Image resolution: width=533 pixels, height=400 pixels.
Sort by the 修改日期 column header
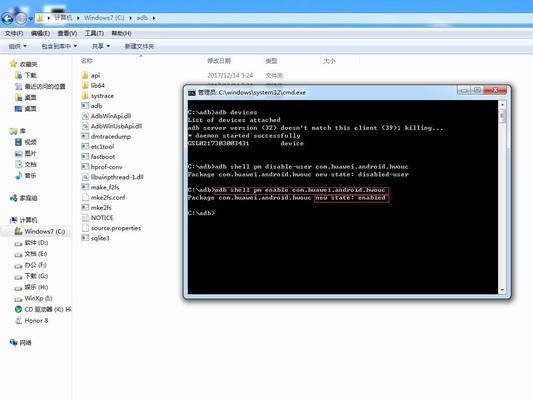click(219, 61)
